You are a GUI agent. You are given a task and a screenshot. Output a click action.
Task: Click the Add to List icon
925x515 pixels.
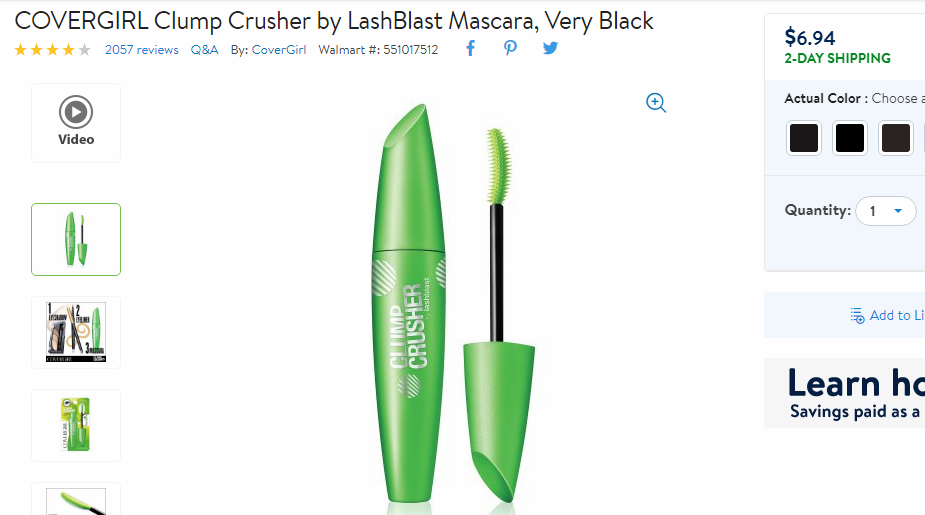pos(857,316)
